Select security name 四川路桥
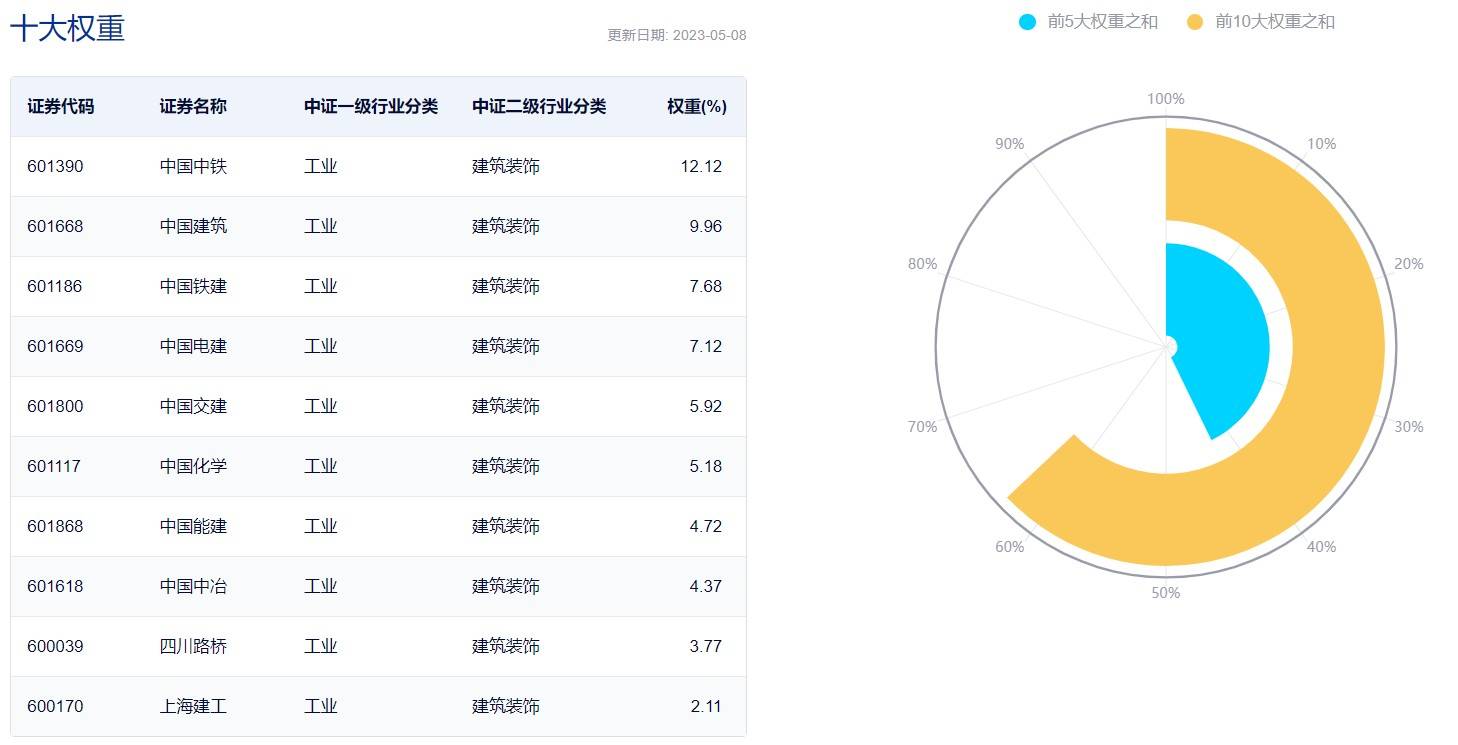This screenshot has height=745, width=1458. [x=193, y=647]
